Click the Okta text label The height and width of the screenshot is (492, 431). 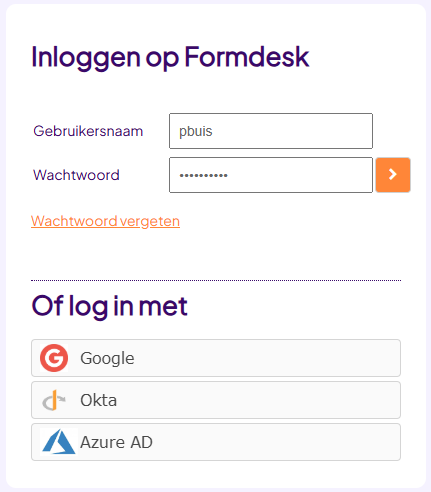tap(99, 400)
